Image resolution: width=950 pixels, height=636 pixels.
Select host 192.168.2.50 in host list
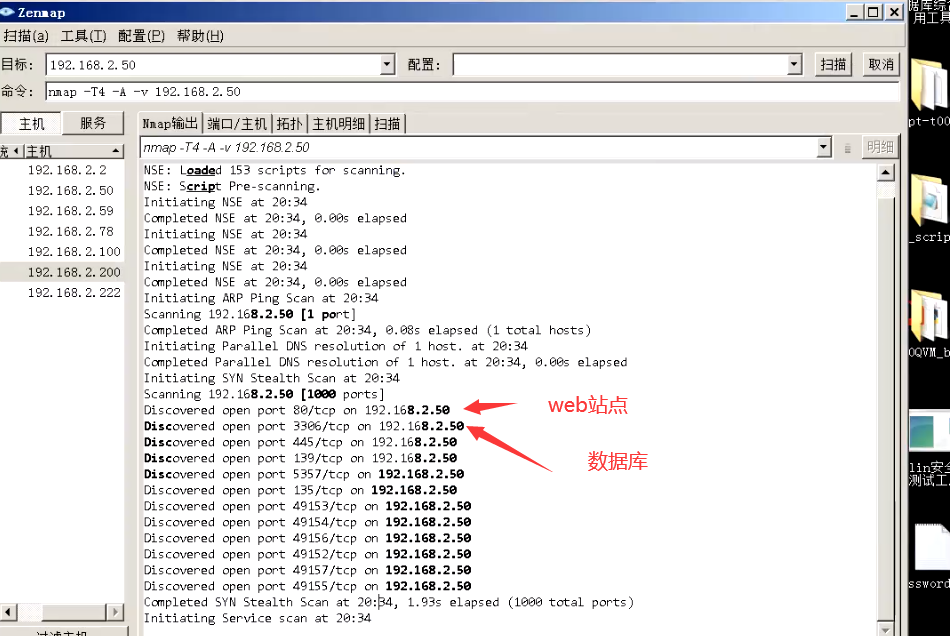point(70,191)
